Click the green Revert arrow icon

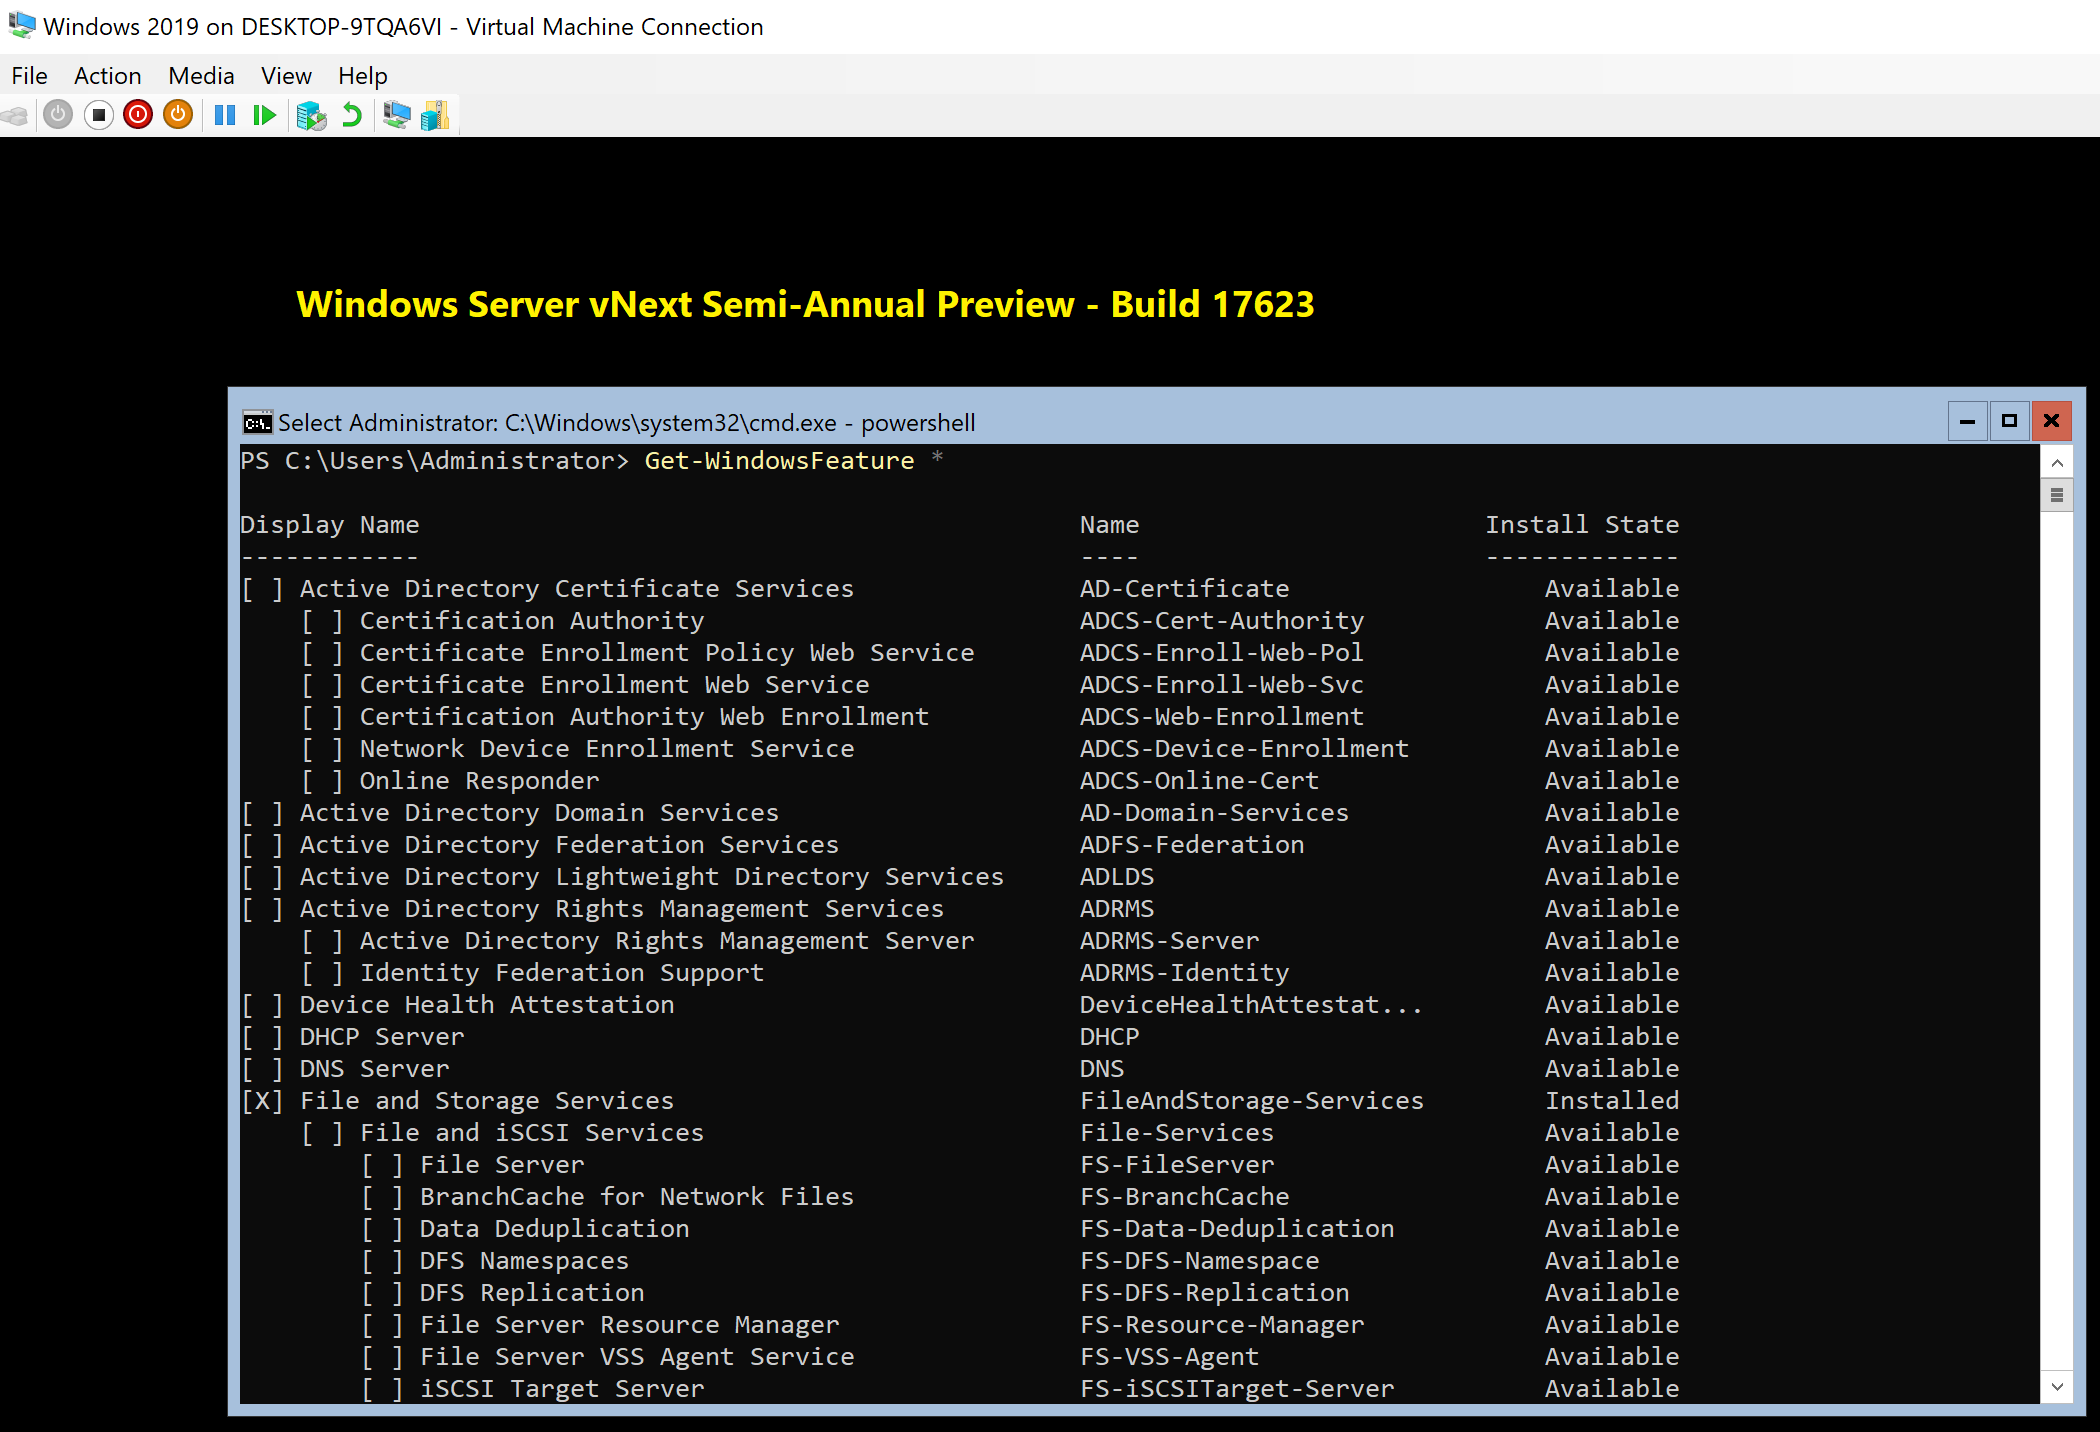coord(351,116)
